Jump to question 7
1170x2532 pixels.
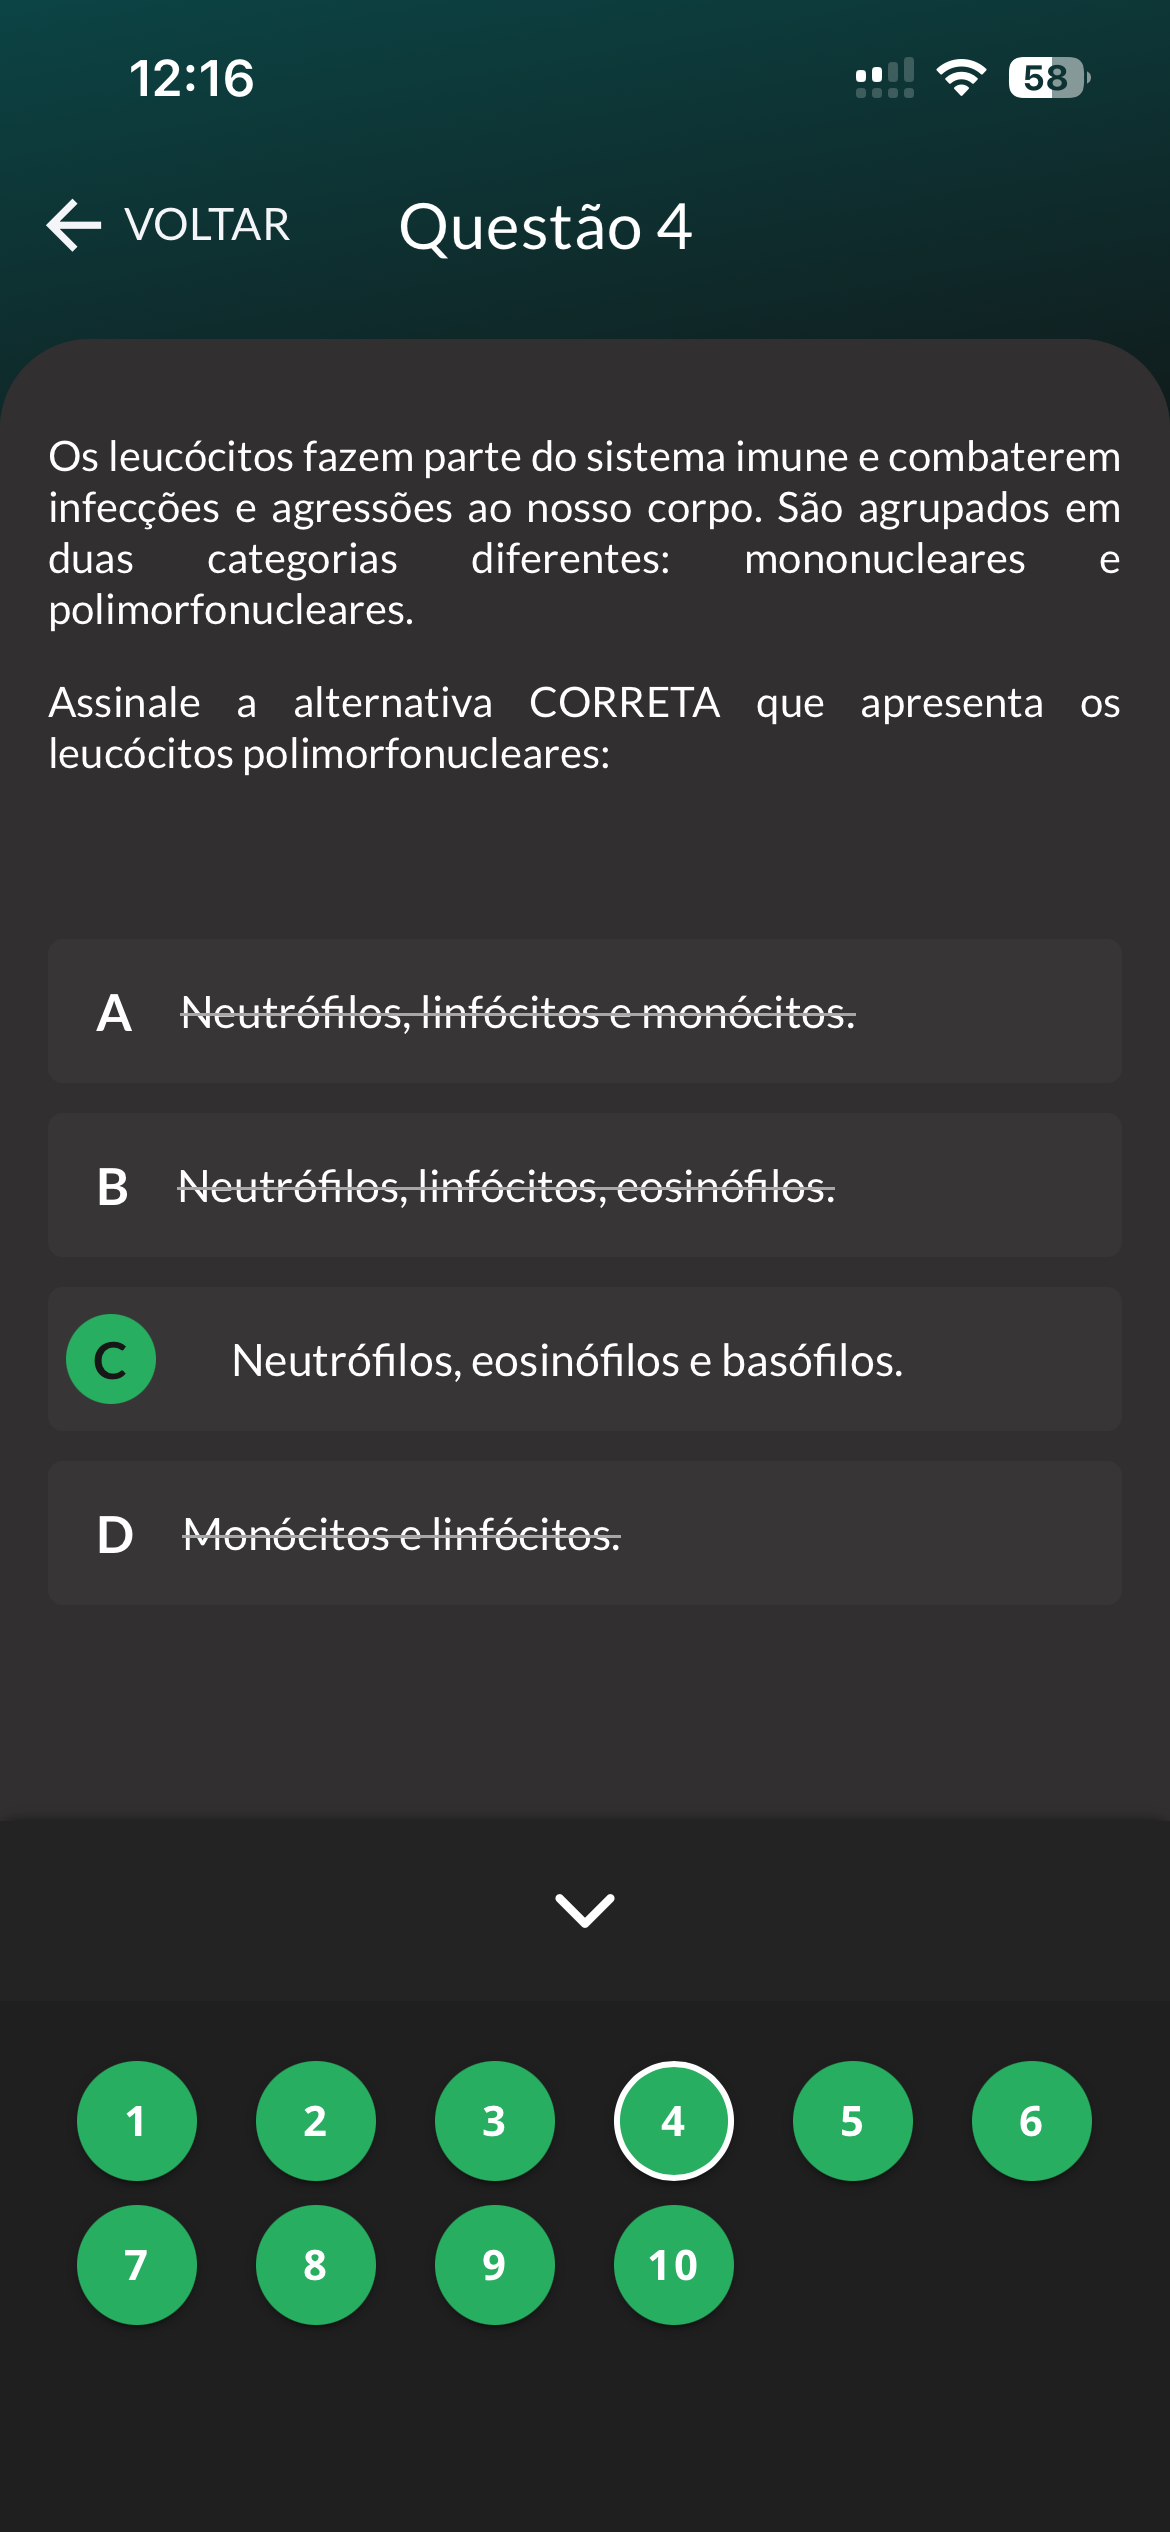pos(137,2264)
